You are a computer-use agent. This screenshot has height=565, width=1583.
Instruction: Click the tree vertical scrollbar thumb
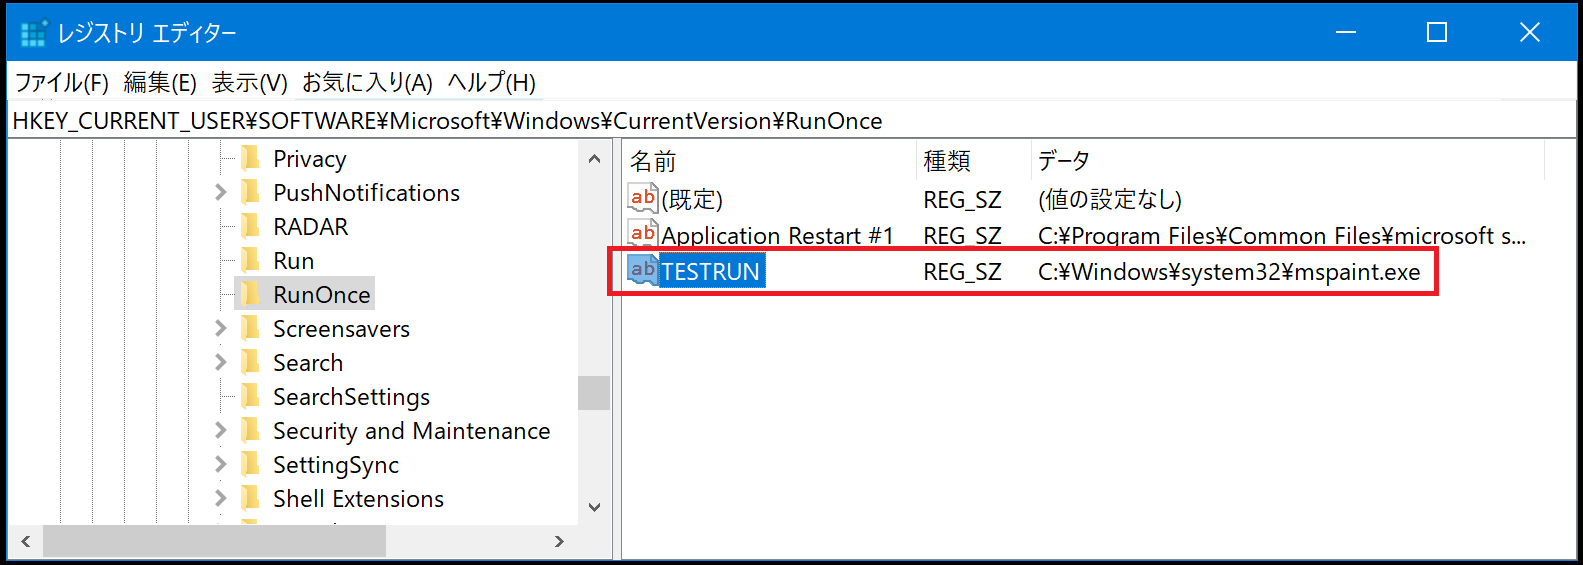click(x=594, y=392)
